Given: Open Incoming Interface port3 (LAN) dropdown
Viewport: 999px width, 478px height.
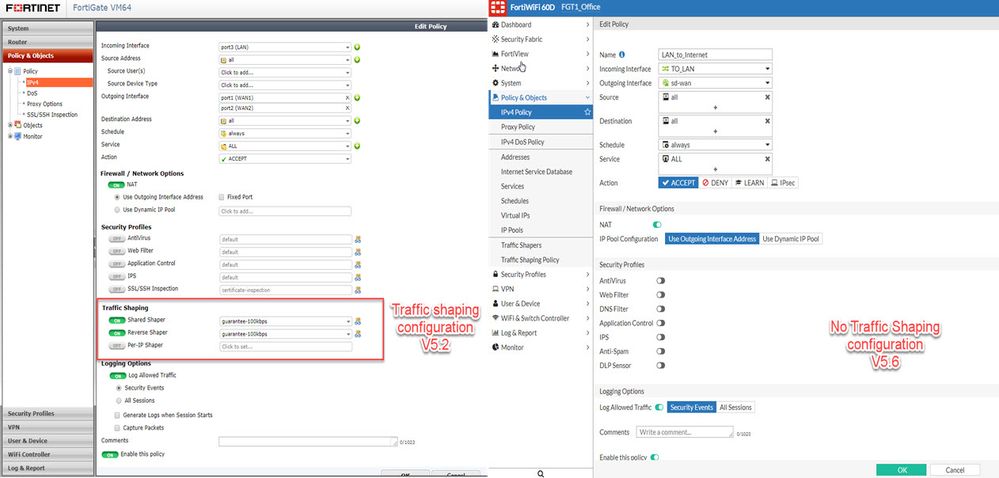Looking at the screenshot, I should [x=285, y=47].
